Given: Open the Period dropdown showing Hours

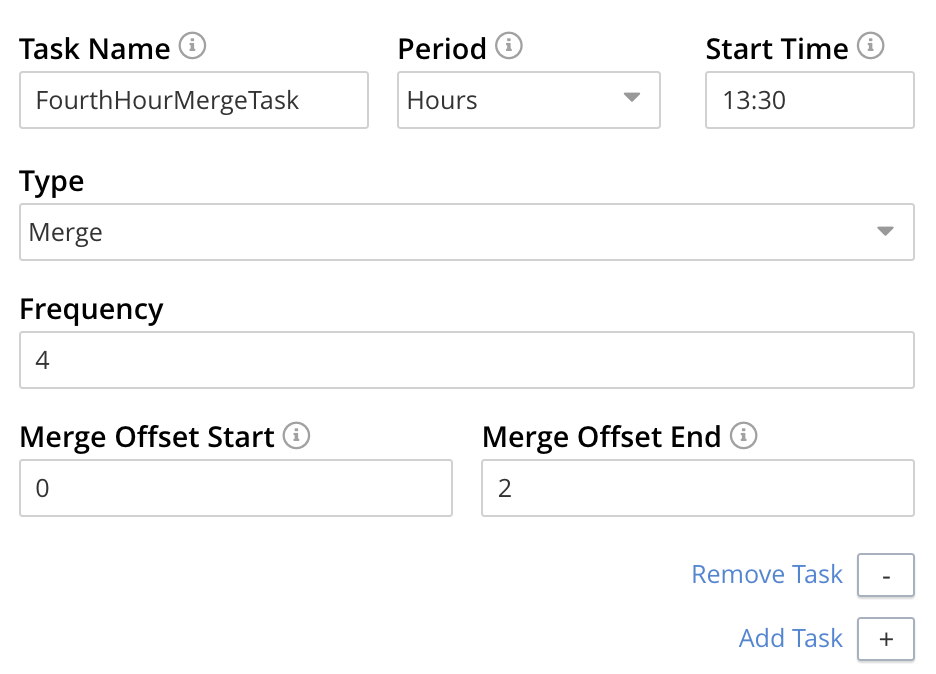Looking at the screenshot, I should point(528,100).
